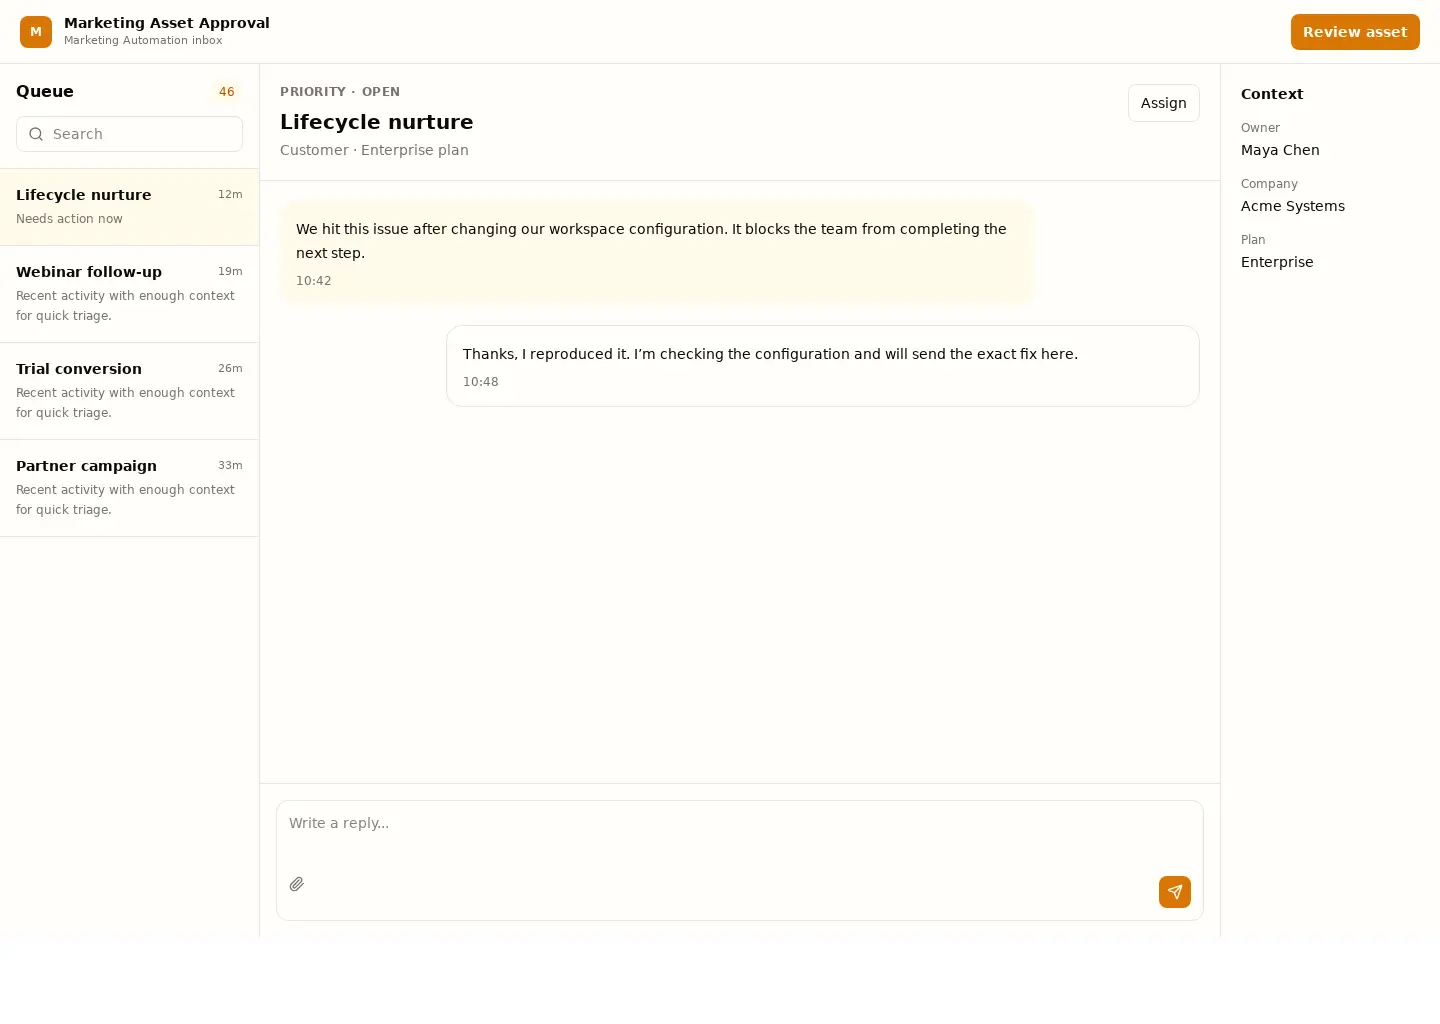Focus the queue Search field
The height and width of the screenshot is (1024, 1440).
[x=129, y=134]
